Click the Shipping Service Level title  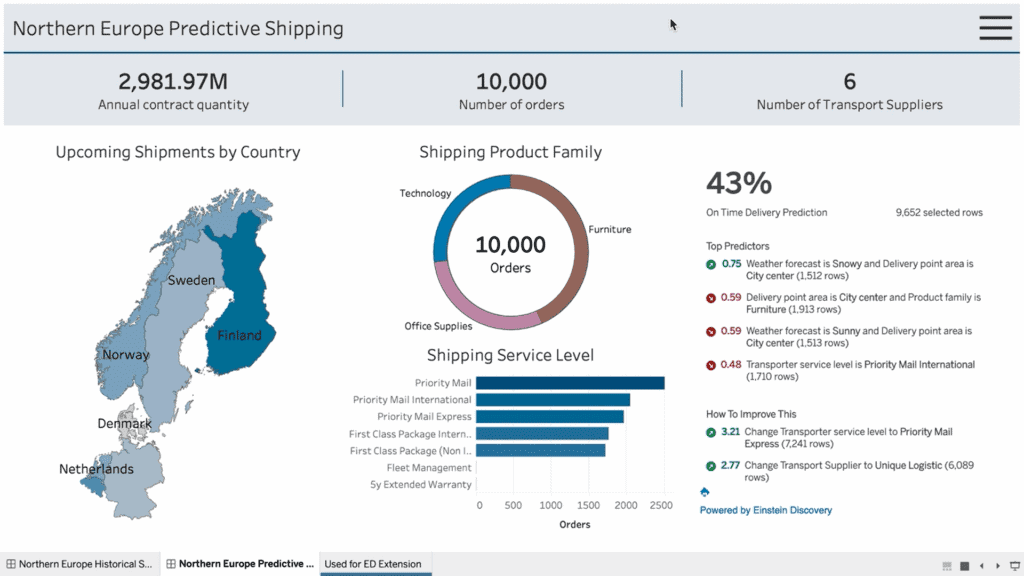(x=511, y=355)
